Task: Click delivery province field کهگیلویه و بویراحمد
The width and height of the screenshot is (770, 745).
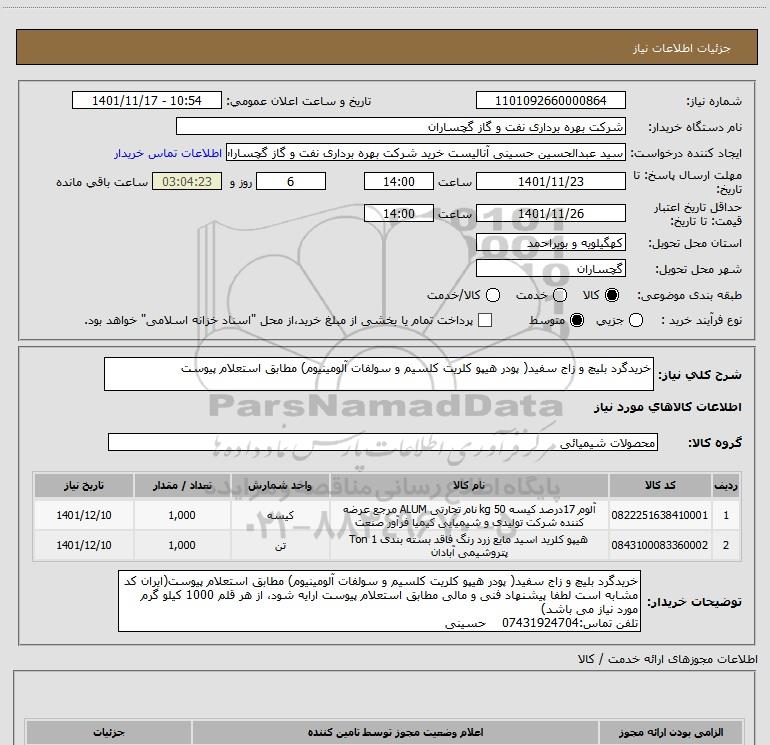Action: point(550,243)
